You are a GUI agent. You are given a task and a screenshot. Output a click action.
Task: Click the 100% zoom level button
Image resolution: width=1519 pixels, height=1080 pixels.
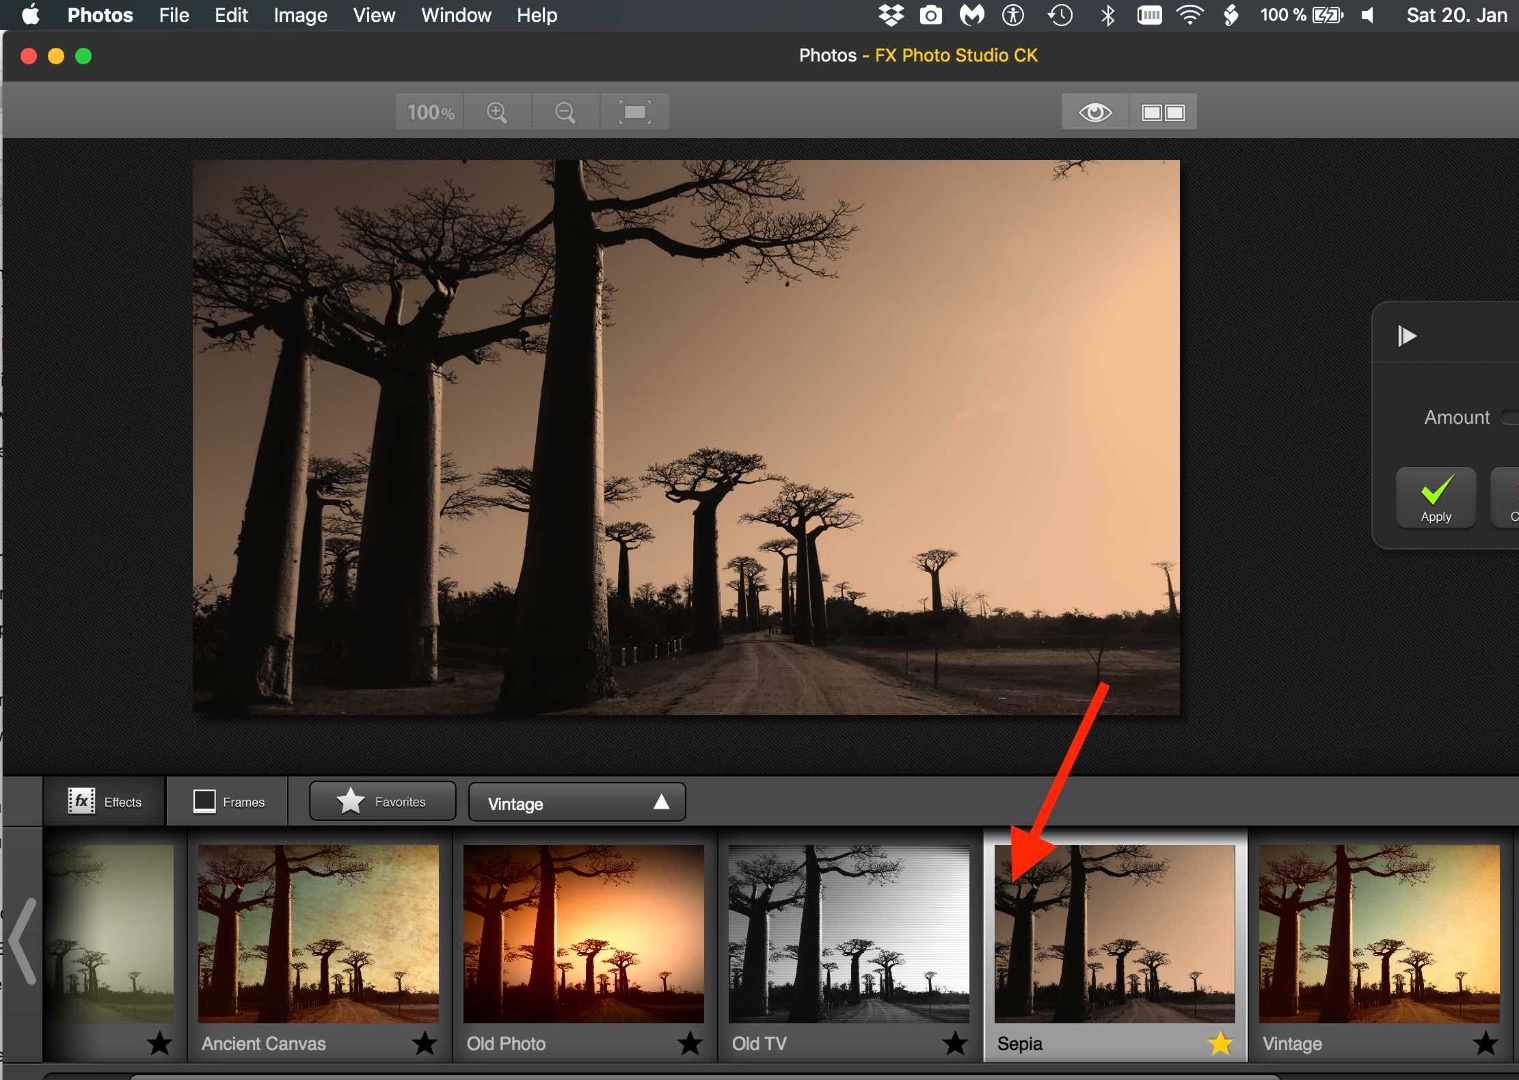428,111
